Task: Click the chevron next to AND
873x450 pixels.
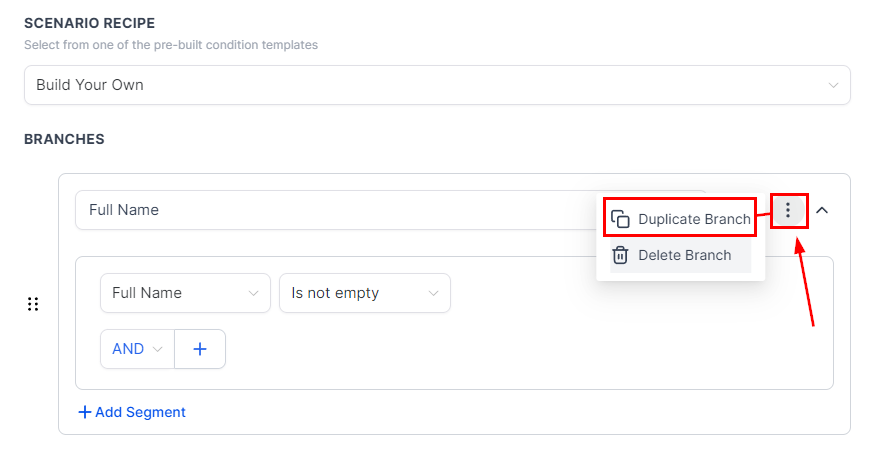Action: coord(158,349)
